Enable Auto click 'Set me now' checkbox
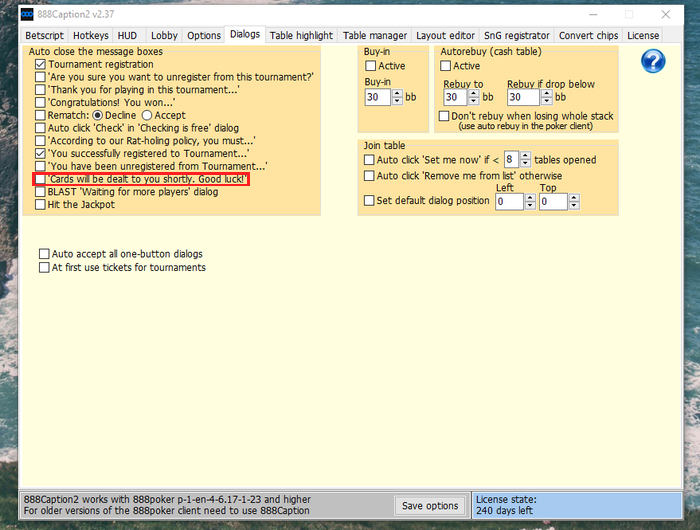700x530 pixels. (x=369, y=159)
